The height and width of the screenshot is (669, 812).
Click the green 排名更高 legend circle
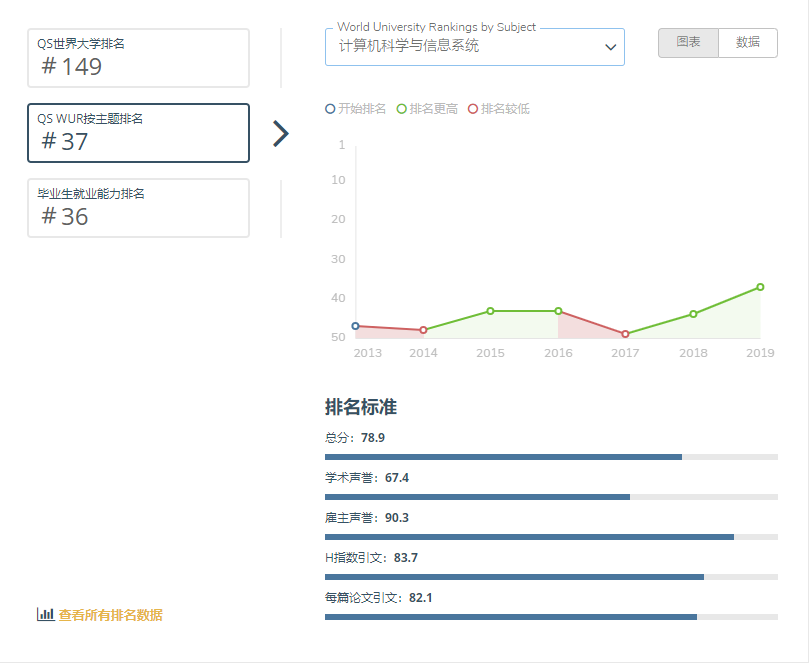[402, 109]
